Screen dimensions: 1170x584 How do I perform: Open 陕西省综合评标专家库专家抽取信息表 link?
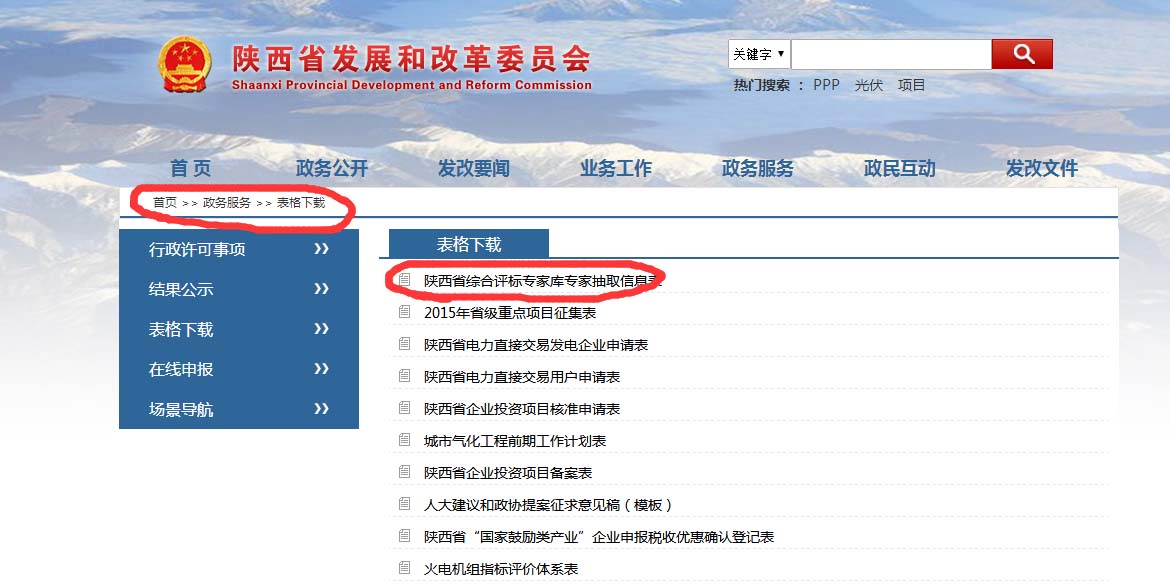[542, 281]
